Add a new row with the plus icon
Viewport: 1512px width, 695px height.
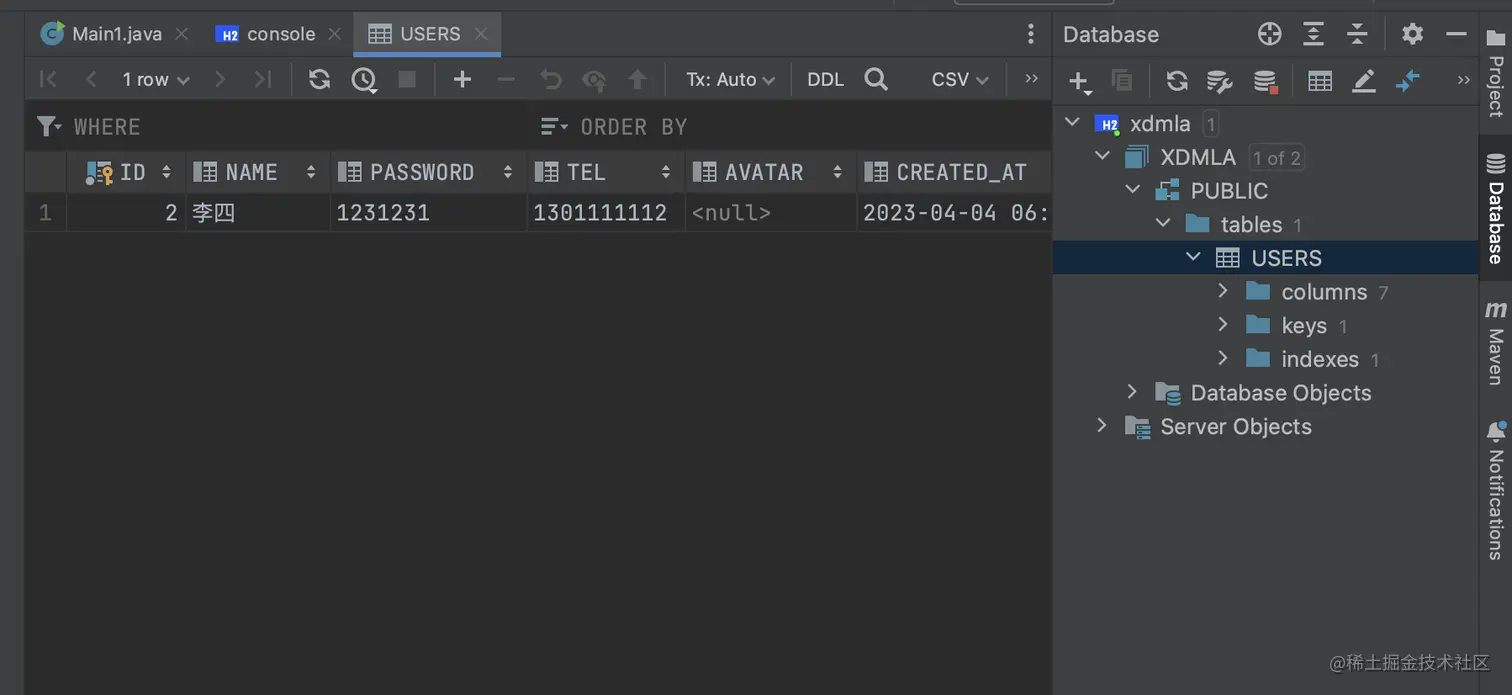(462, 79)
